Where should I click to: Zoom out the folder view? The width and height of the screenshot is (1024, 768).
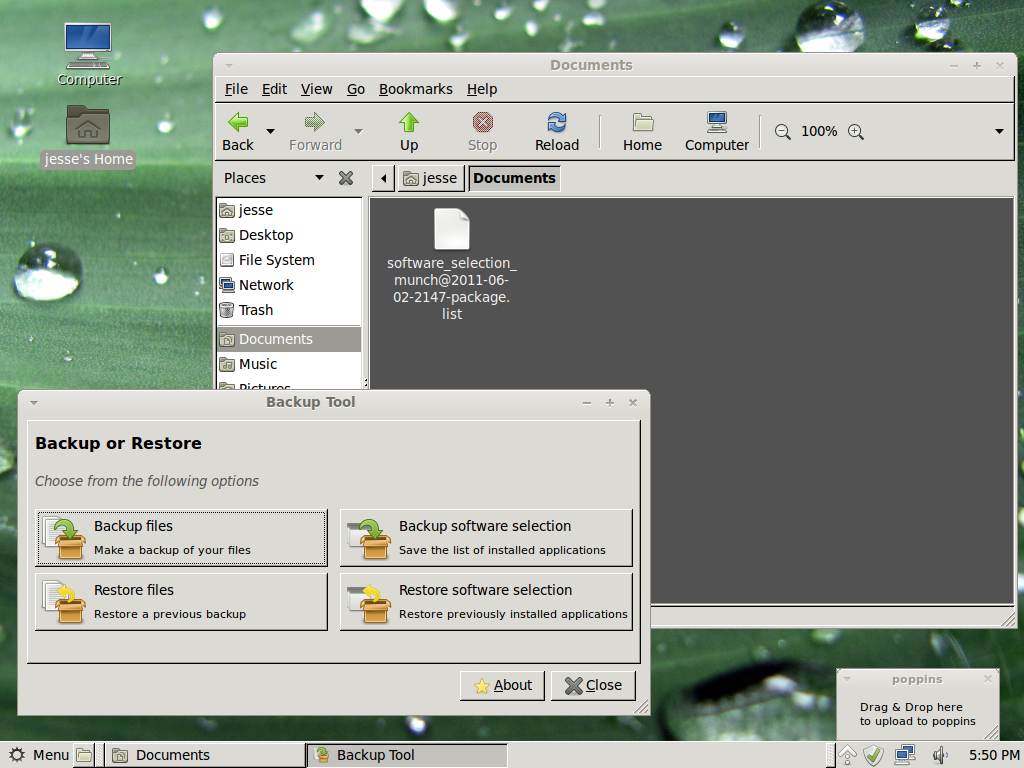782,132
